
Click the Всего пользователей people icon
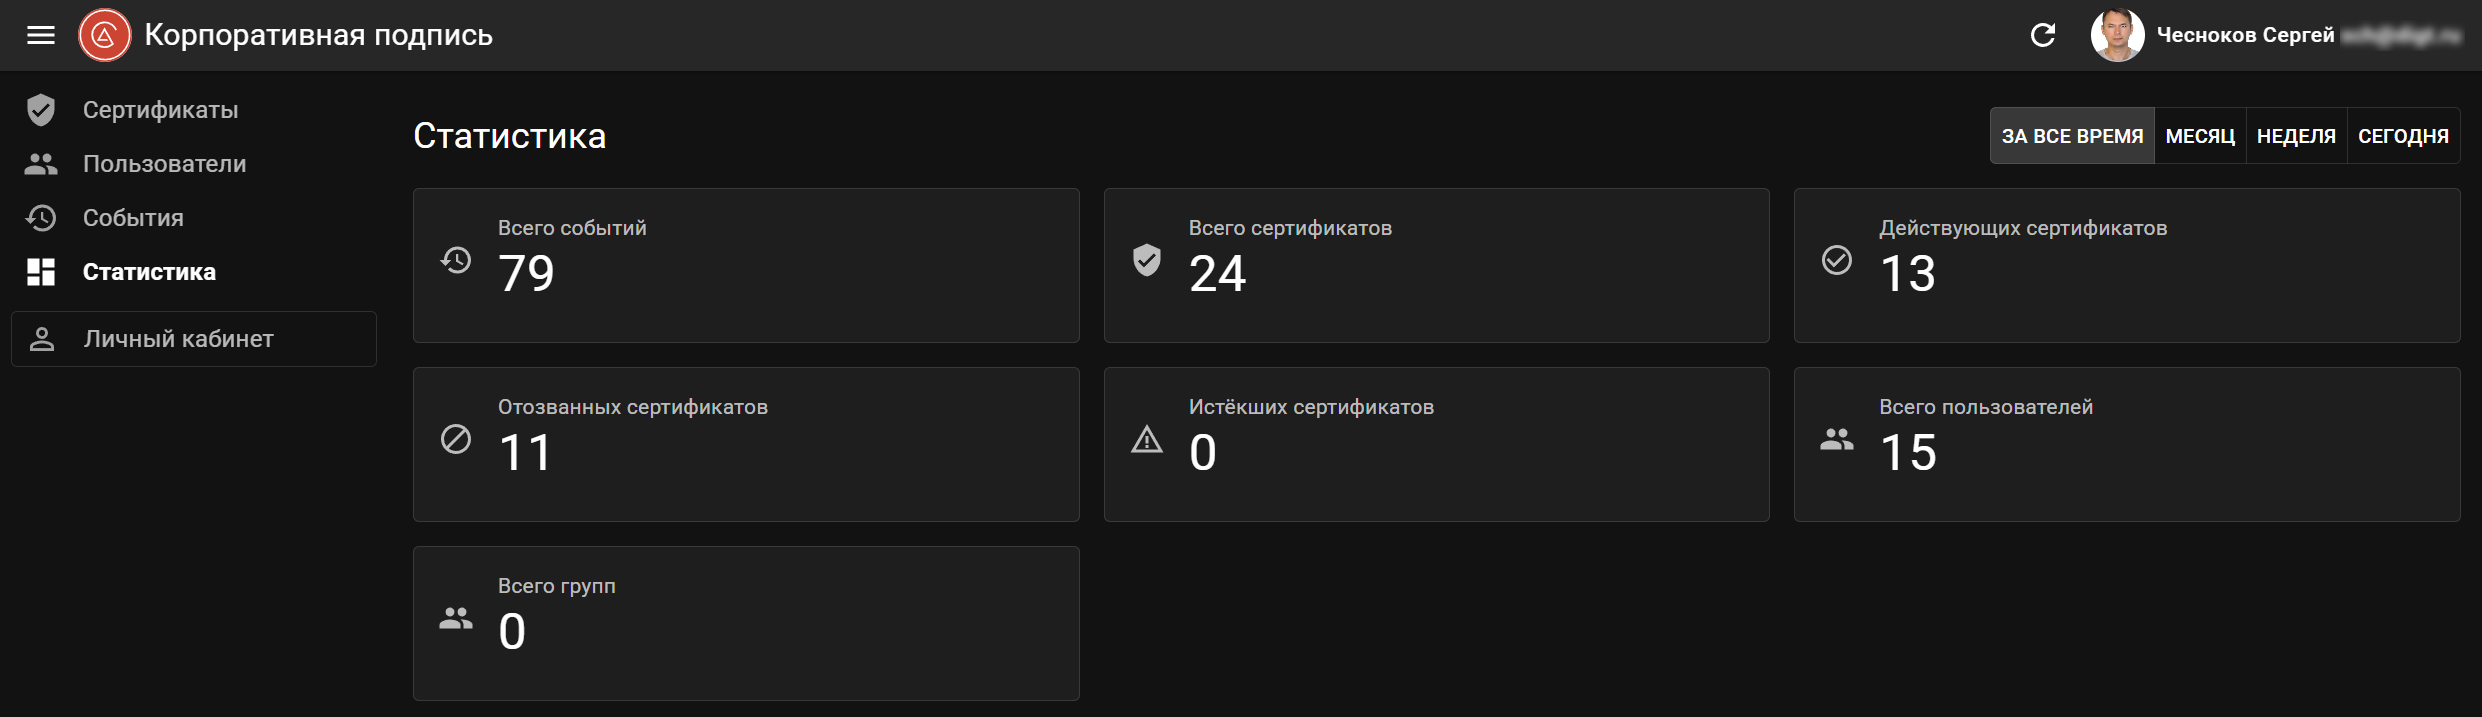click(x=1837, y=439)
